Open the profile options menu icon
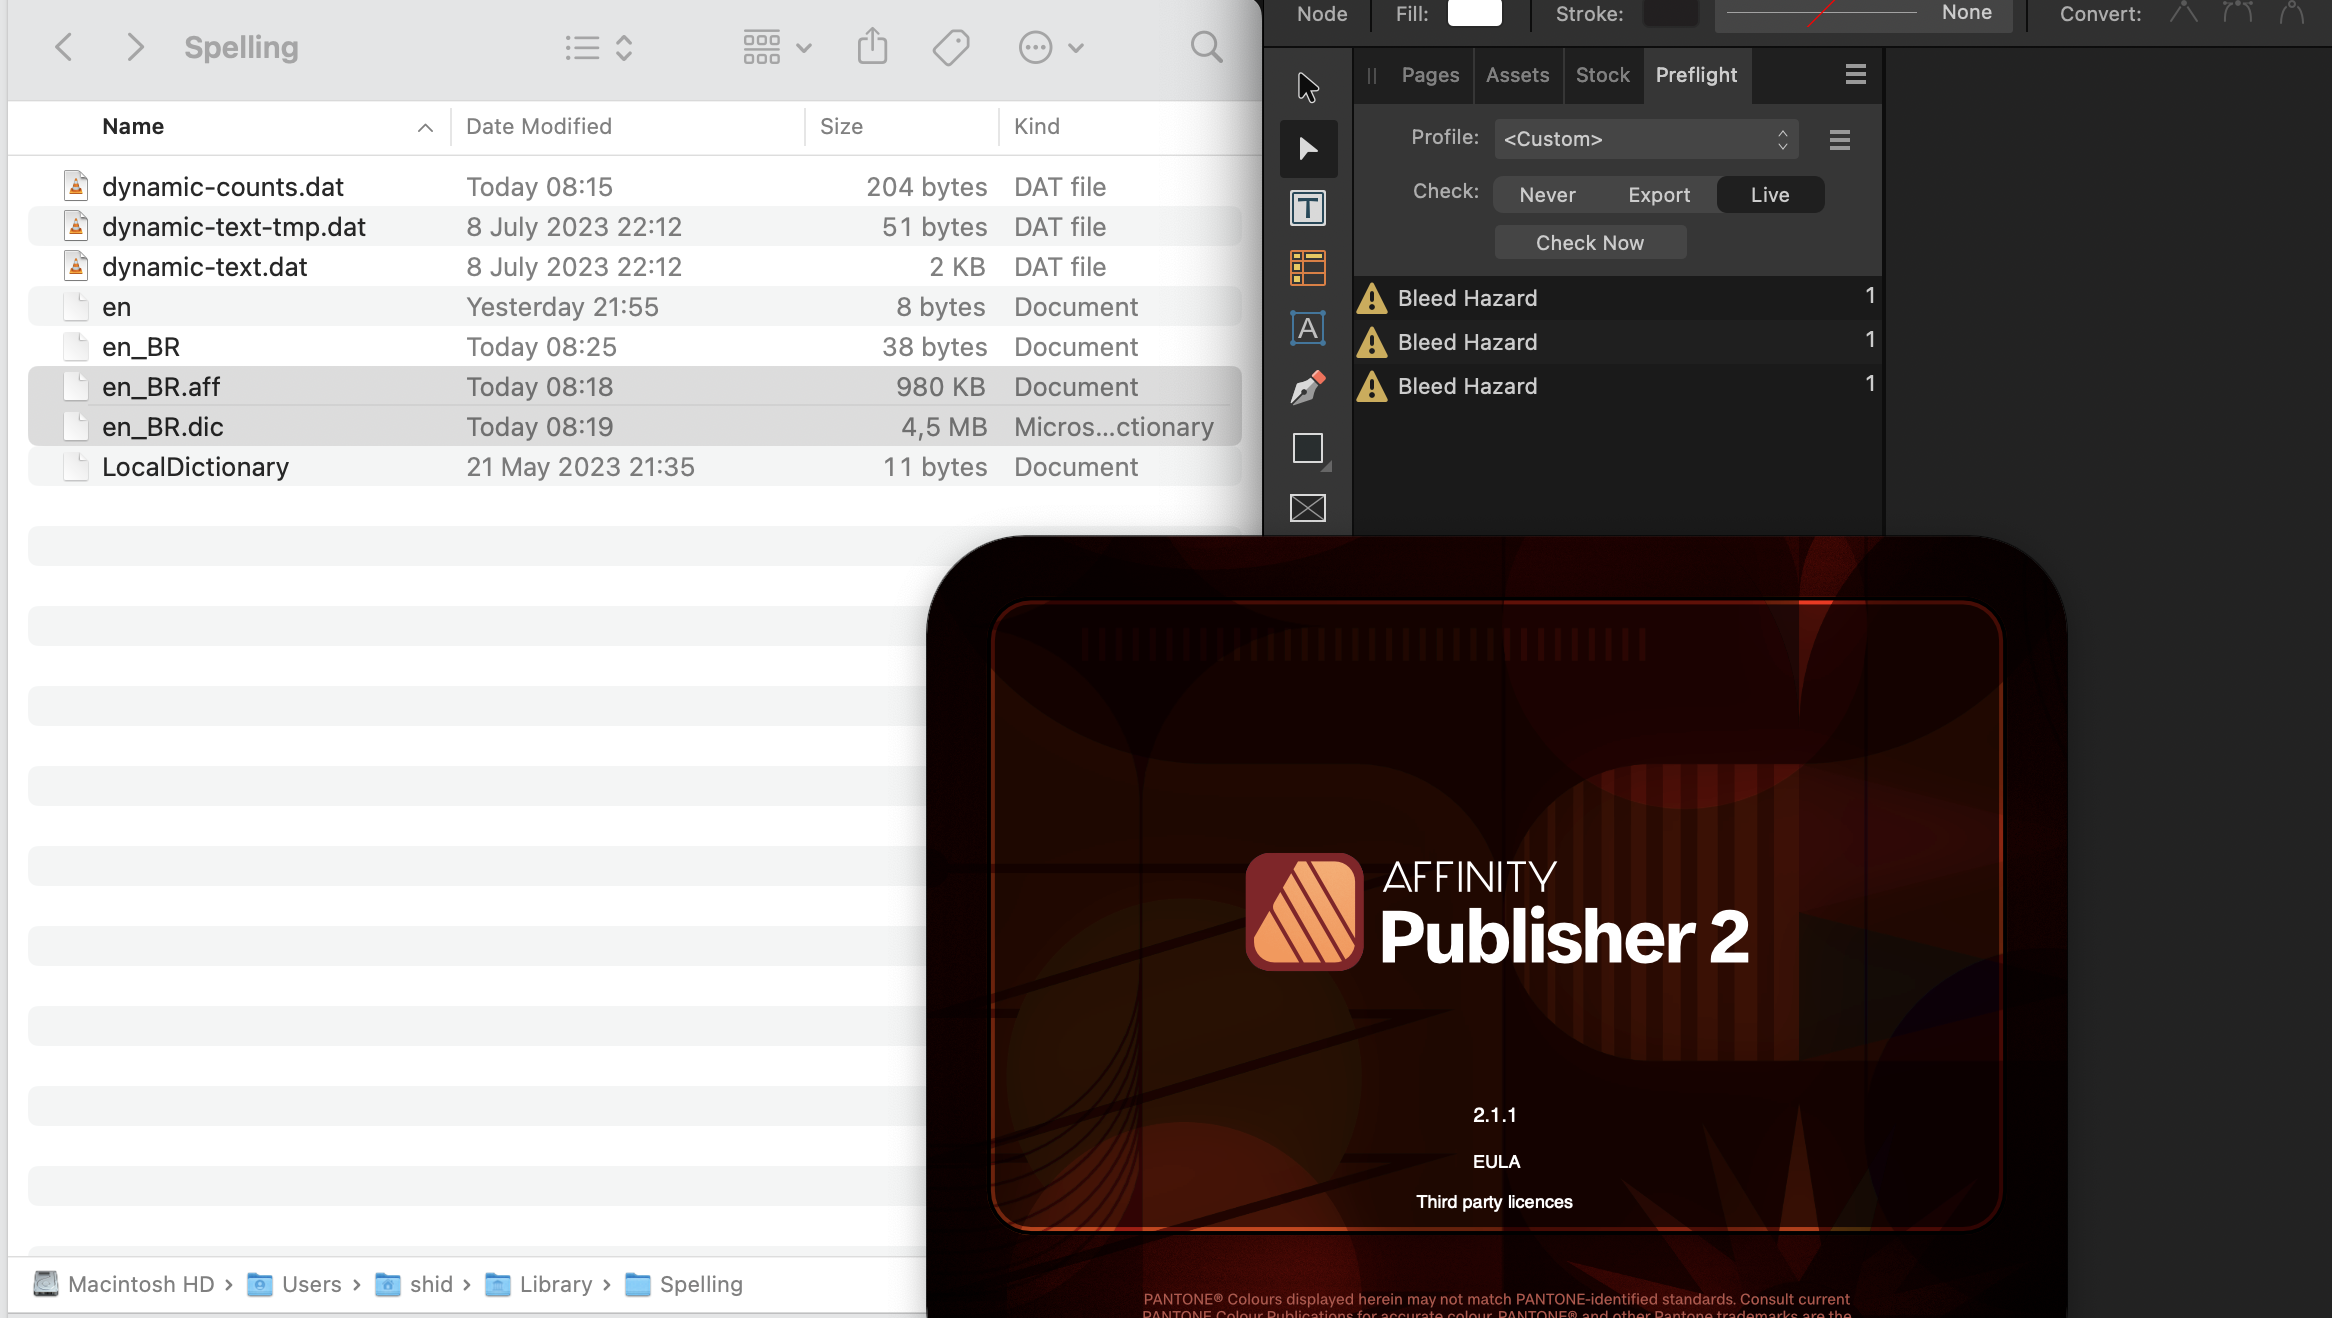 coord(1839,140)
